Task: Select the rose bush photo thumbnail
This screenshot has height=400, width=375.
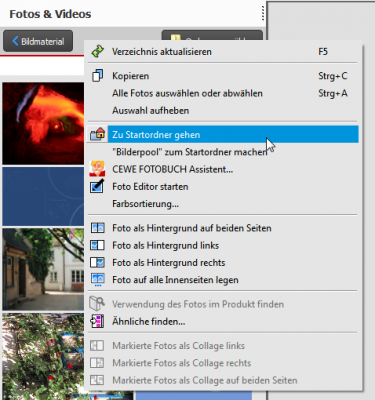Action: (x=43, y=356)
